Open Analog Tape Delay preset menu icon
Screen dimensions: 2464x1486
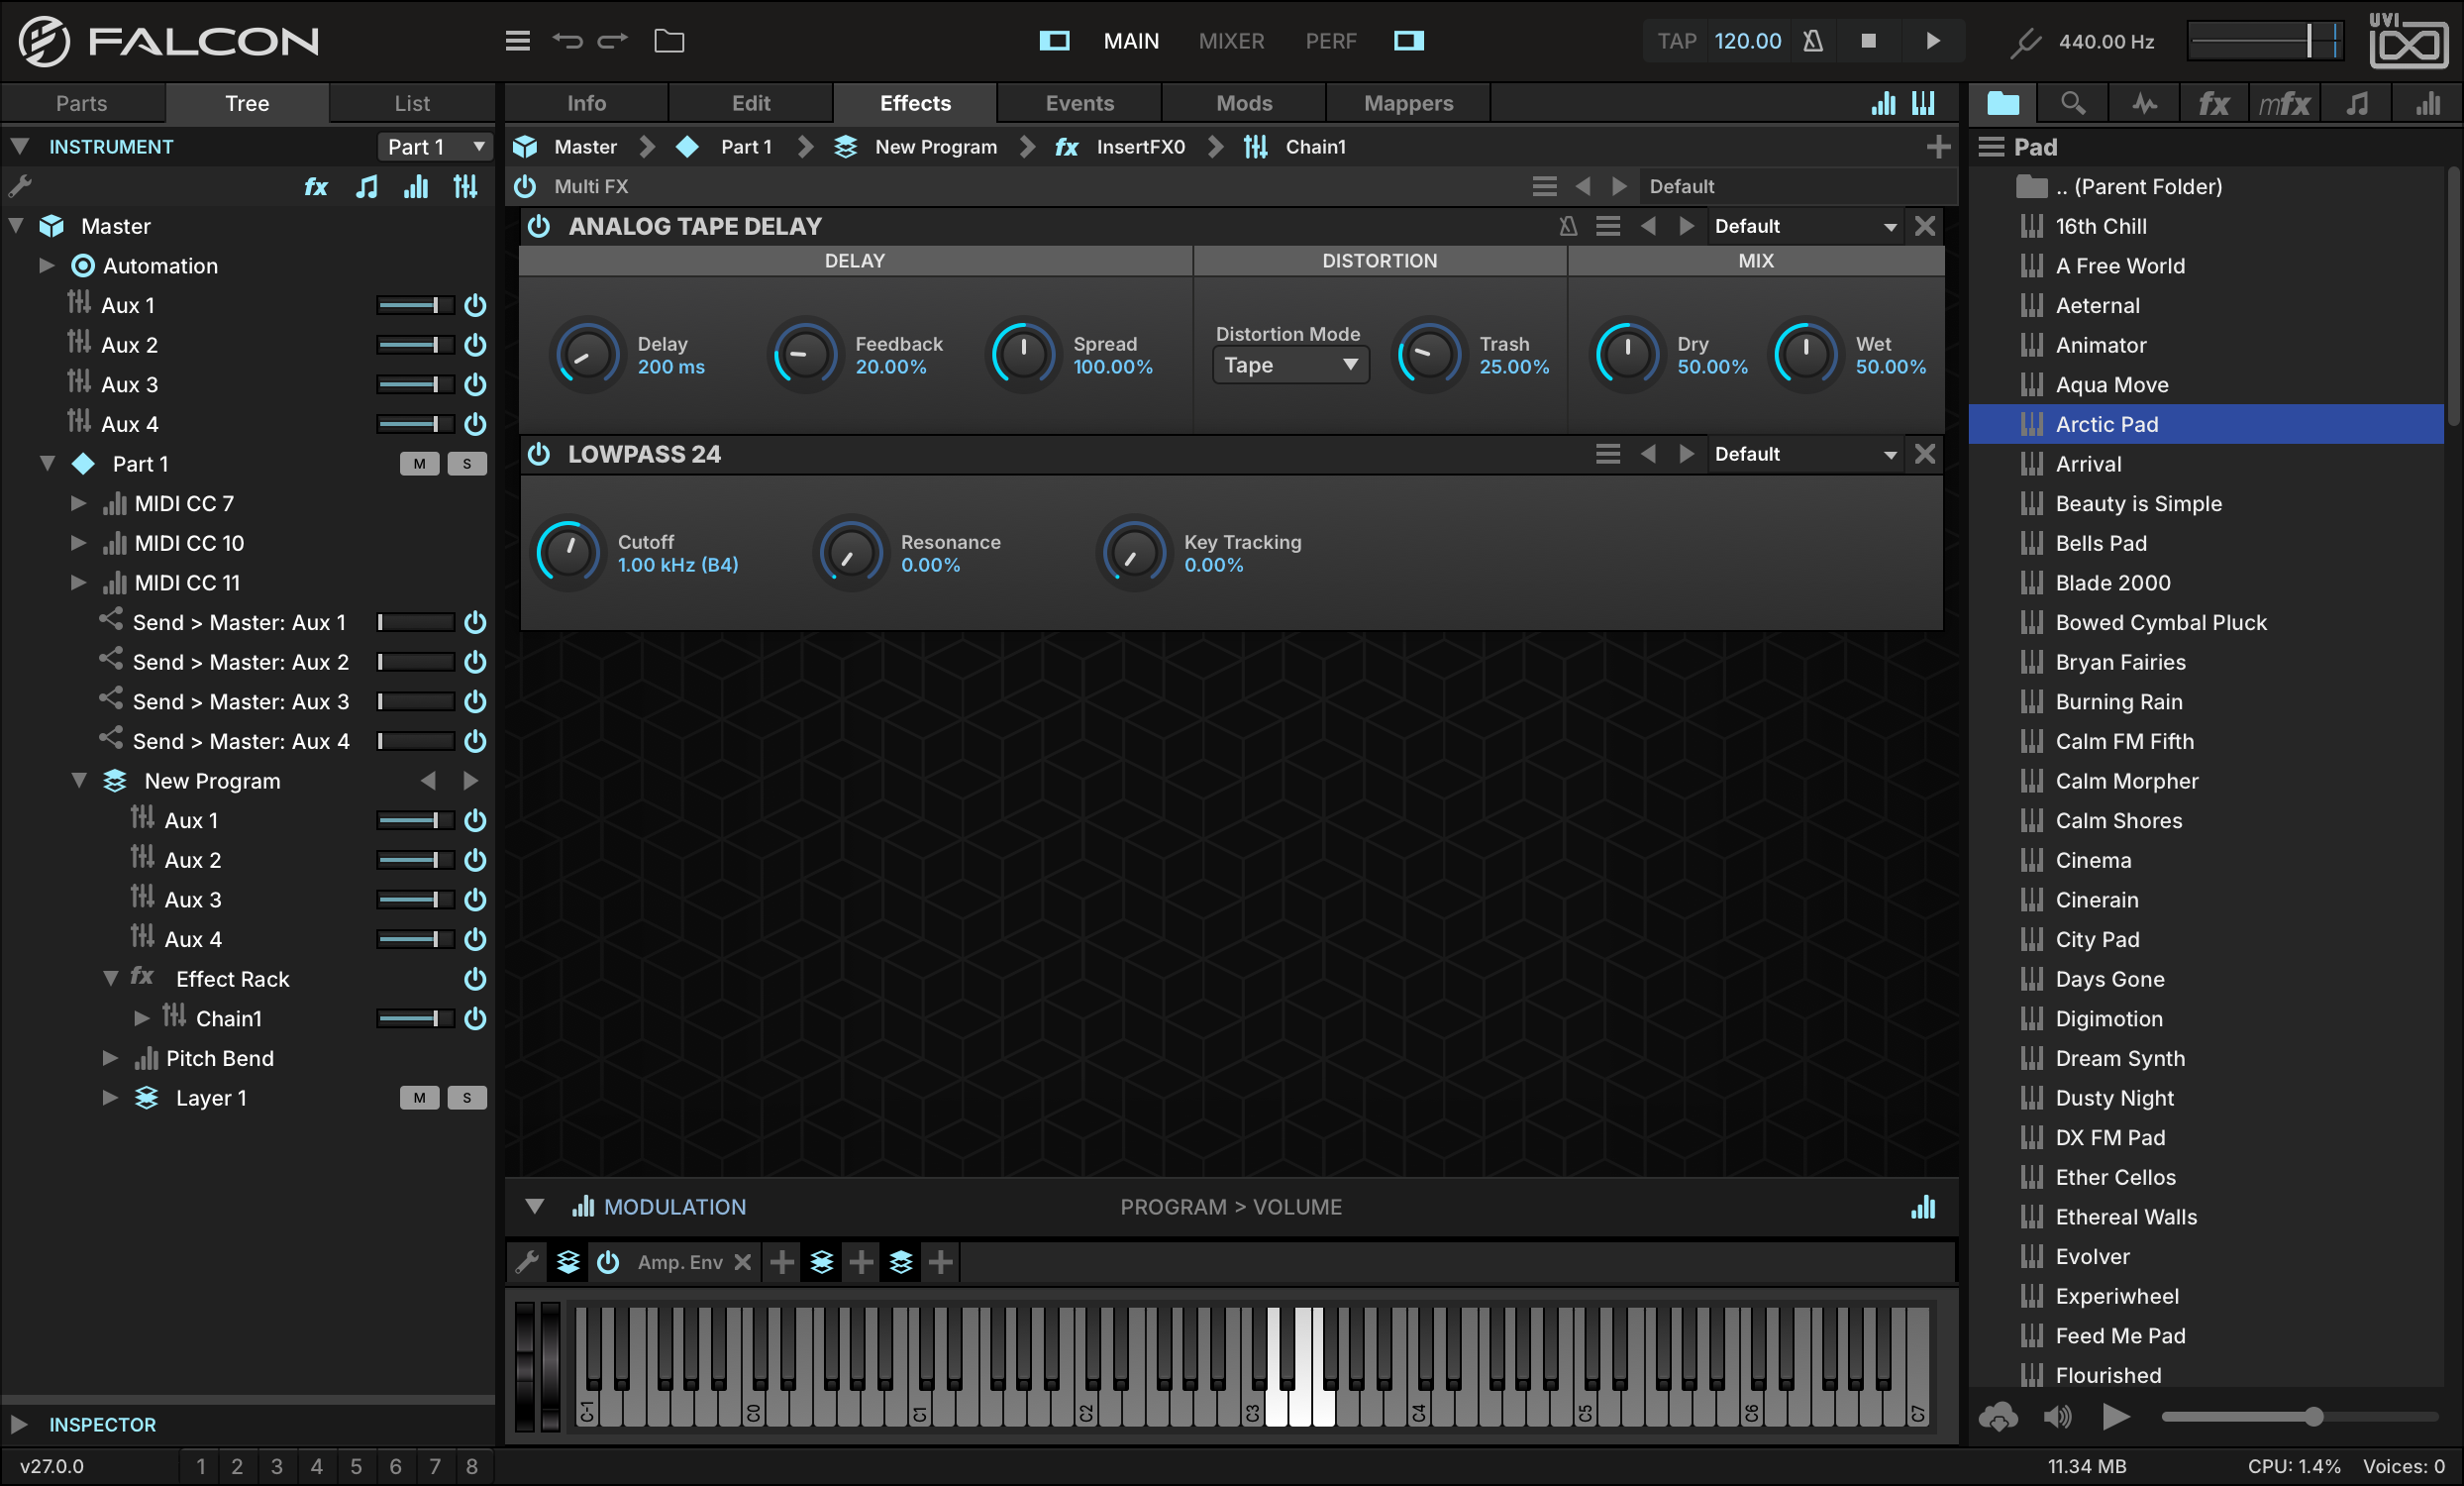coord(1608,226)
